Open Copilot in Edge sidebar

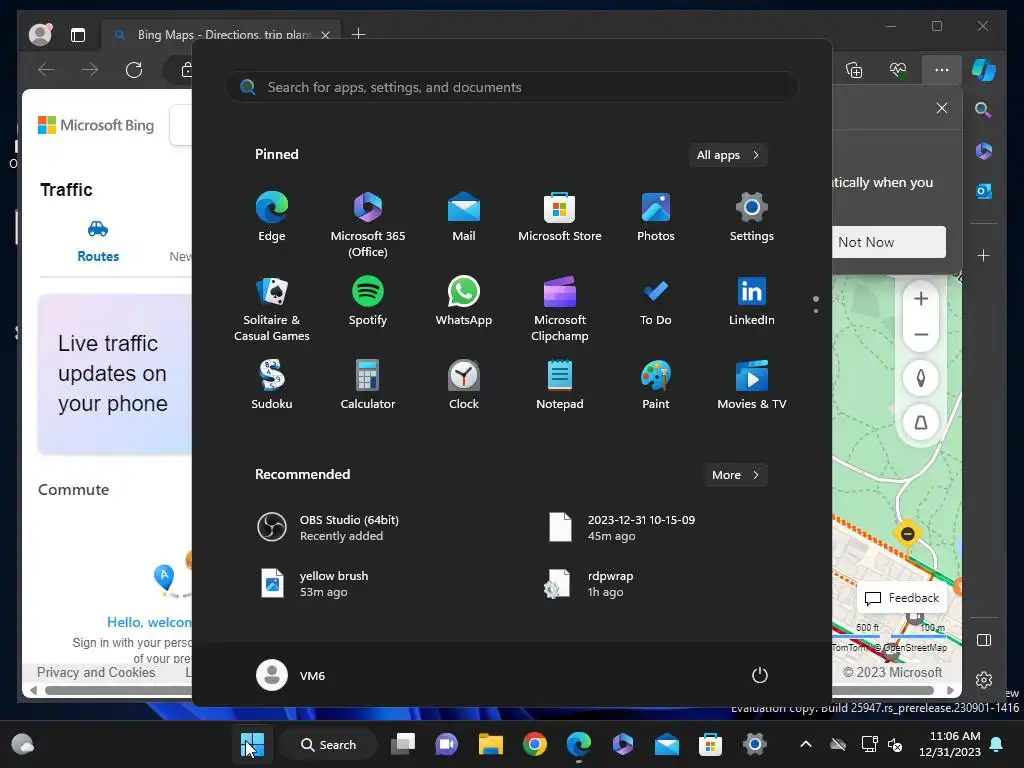click(984, 70)
